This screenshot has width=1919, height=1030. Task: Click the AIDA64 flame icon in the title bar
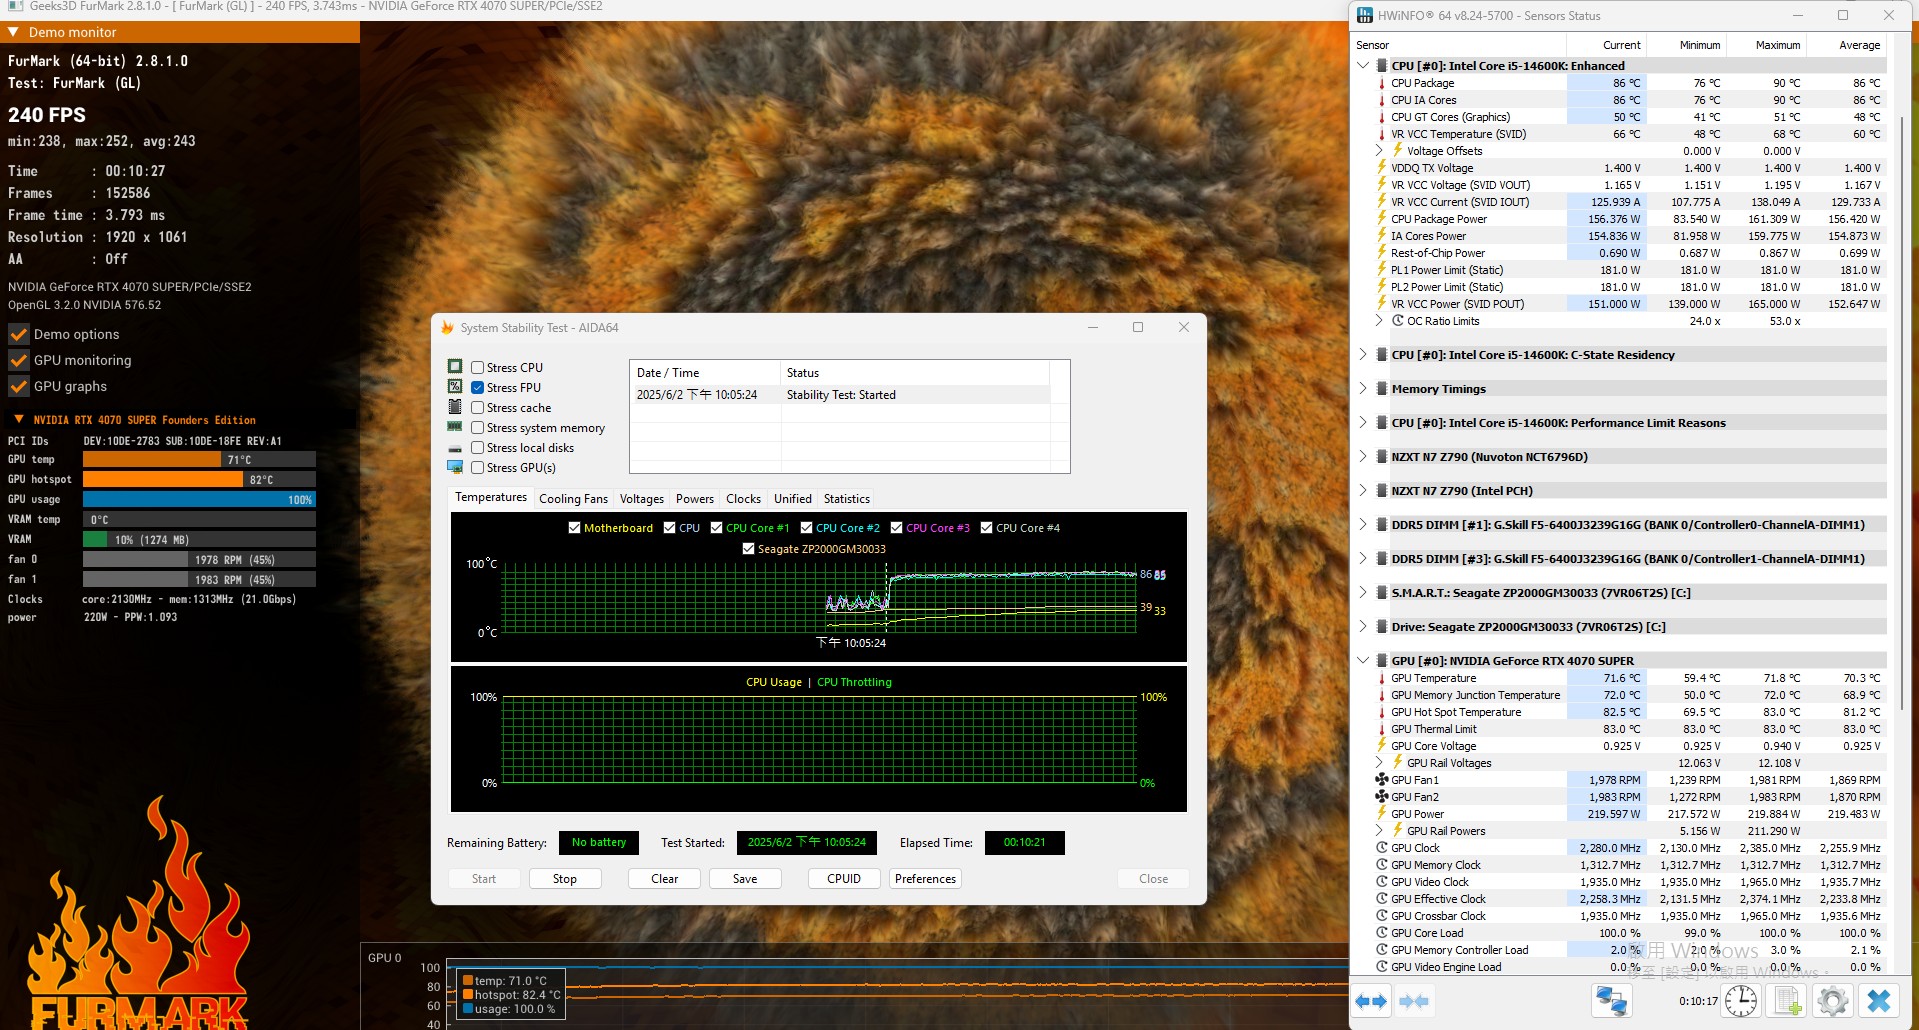(x=447, y=328)
